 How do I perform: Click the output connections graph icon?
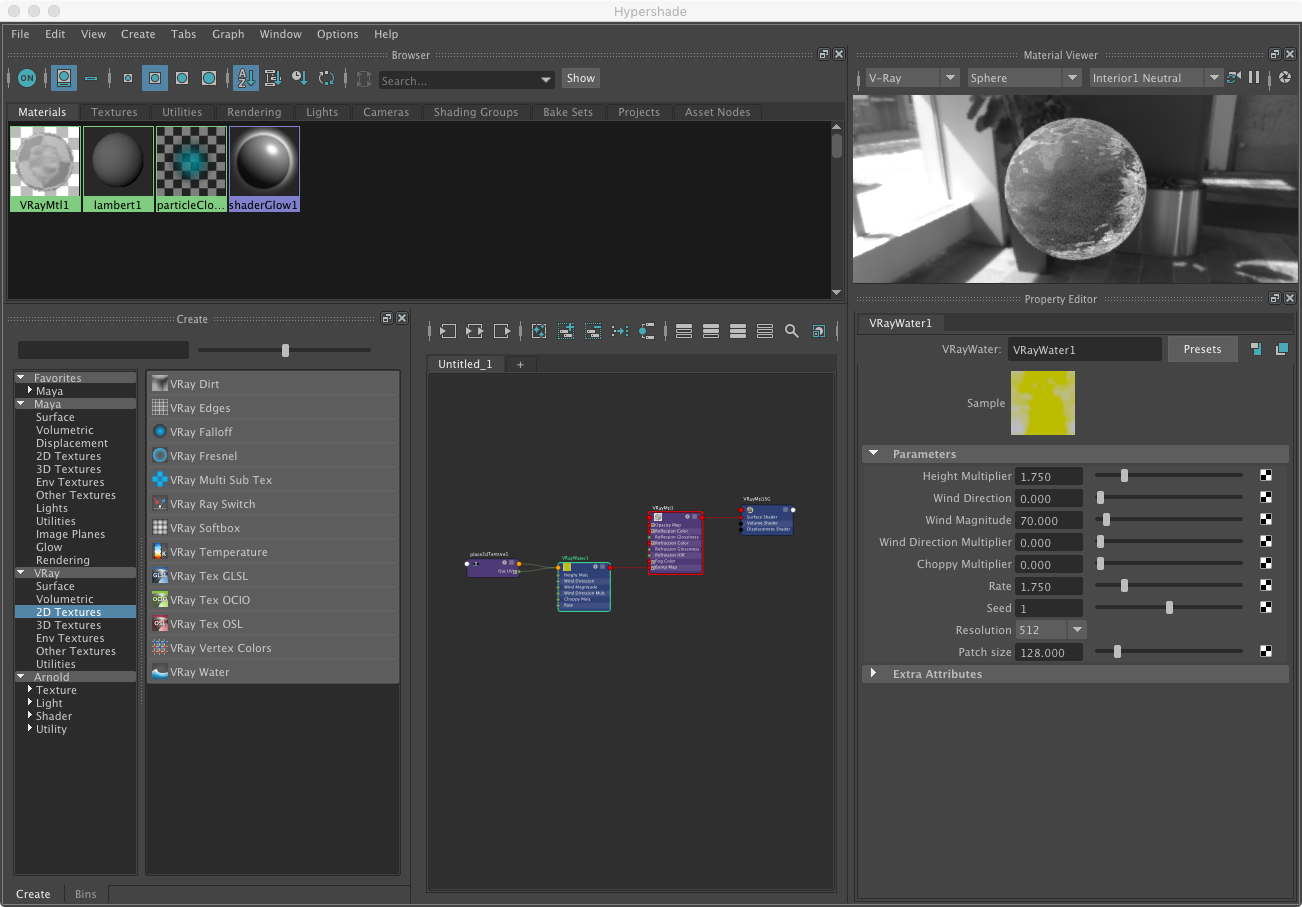click(502, 331)
